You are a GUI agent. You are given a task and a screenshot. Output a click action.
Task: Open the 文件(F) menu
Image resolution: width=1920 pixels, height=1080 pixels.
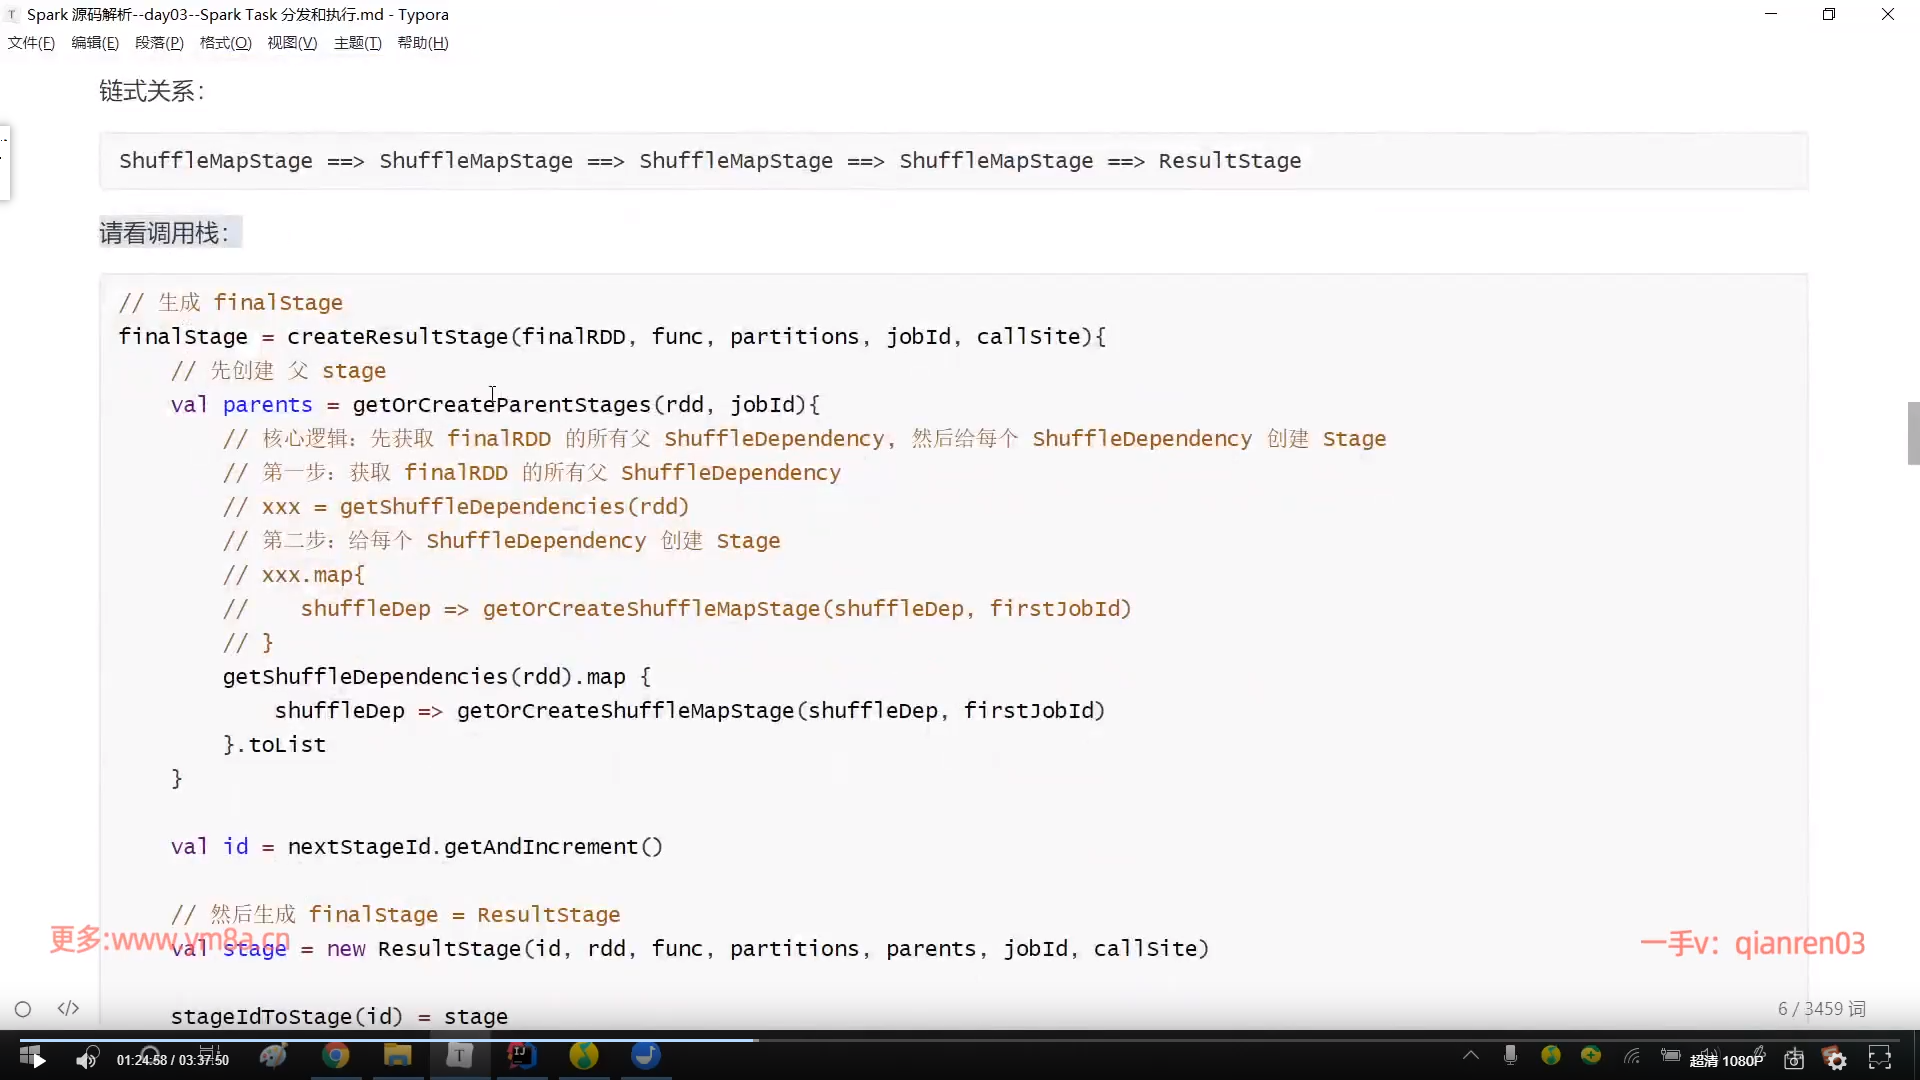coord(31,43)
